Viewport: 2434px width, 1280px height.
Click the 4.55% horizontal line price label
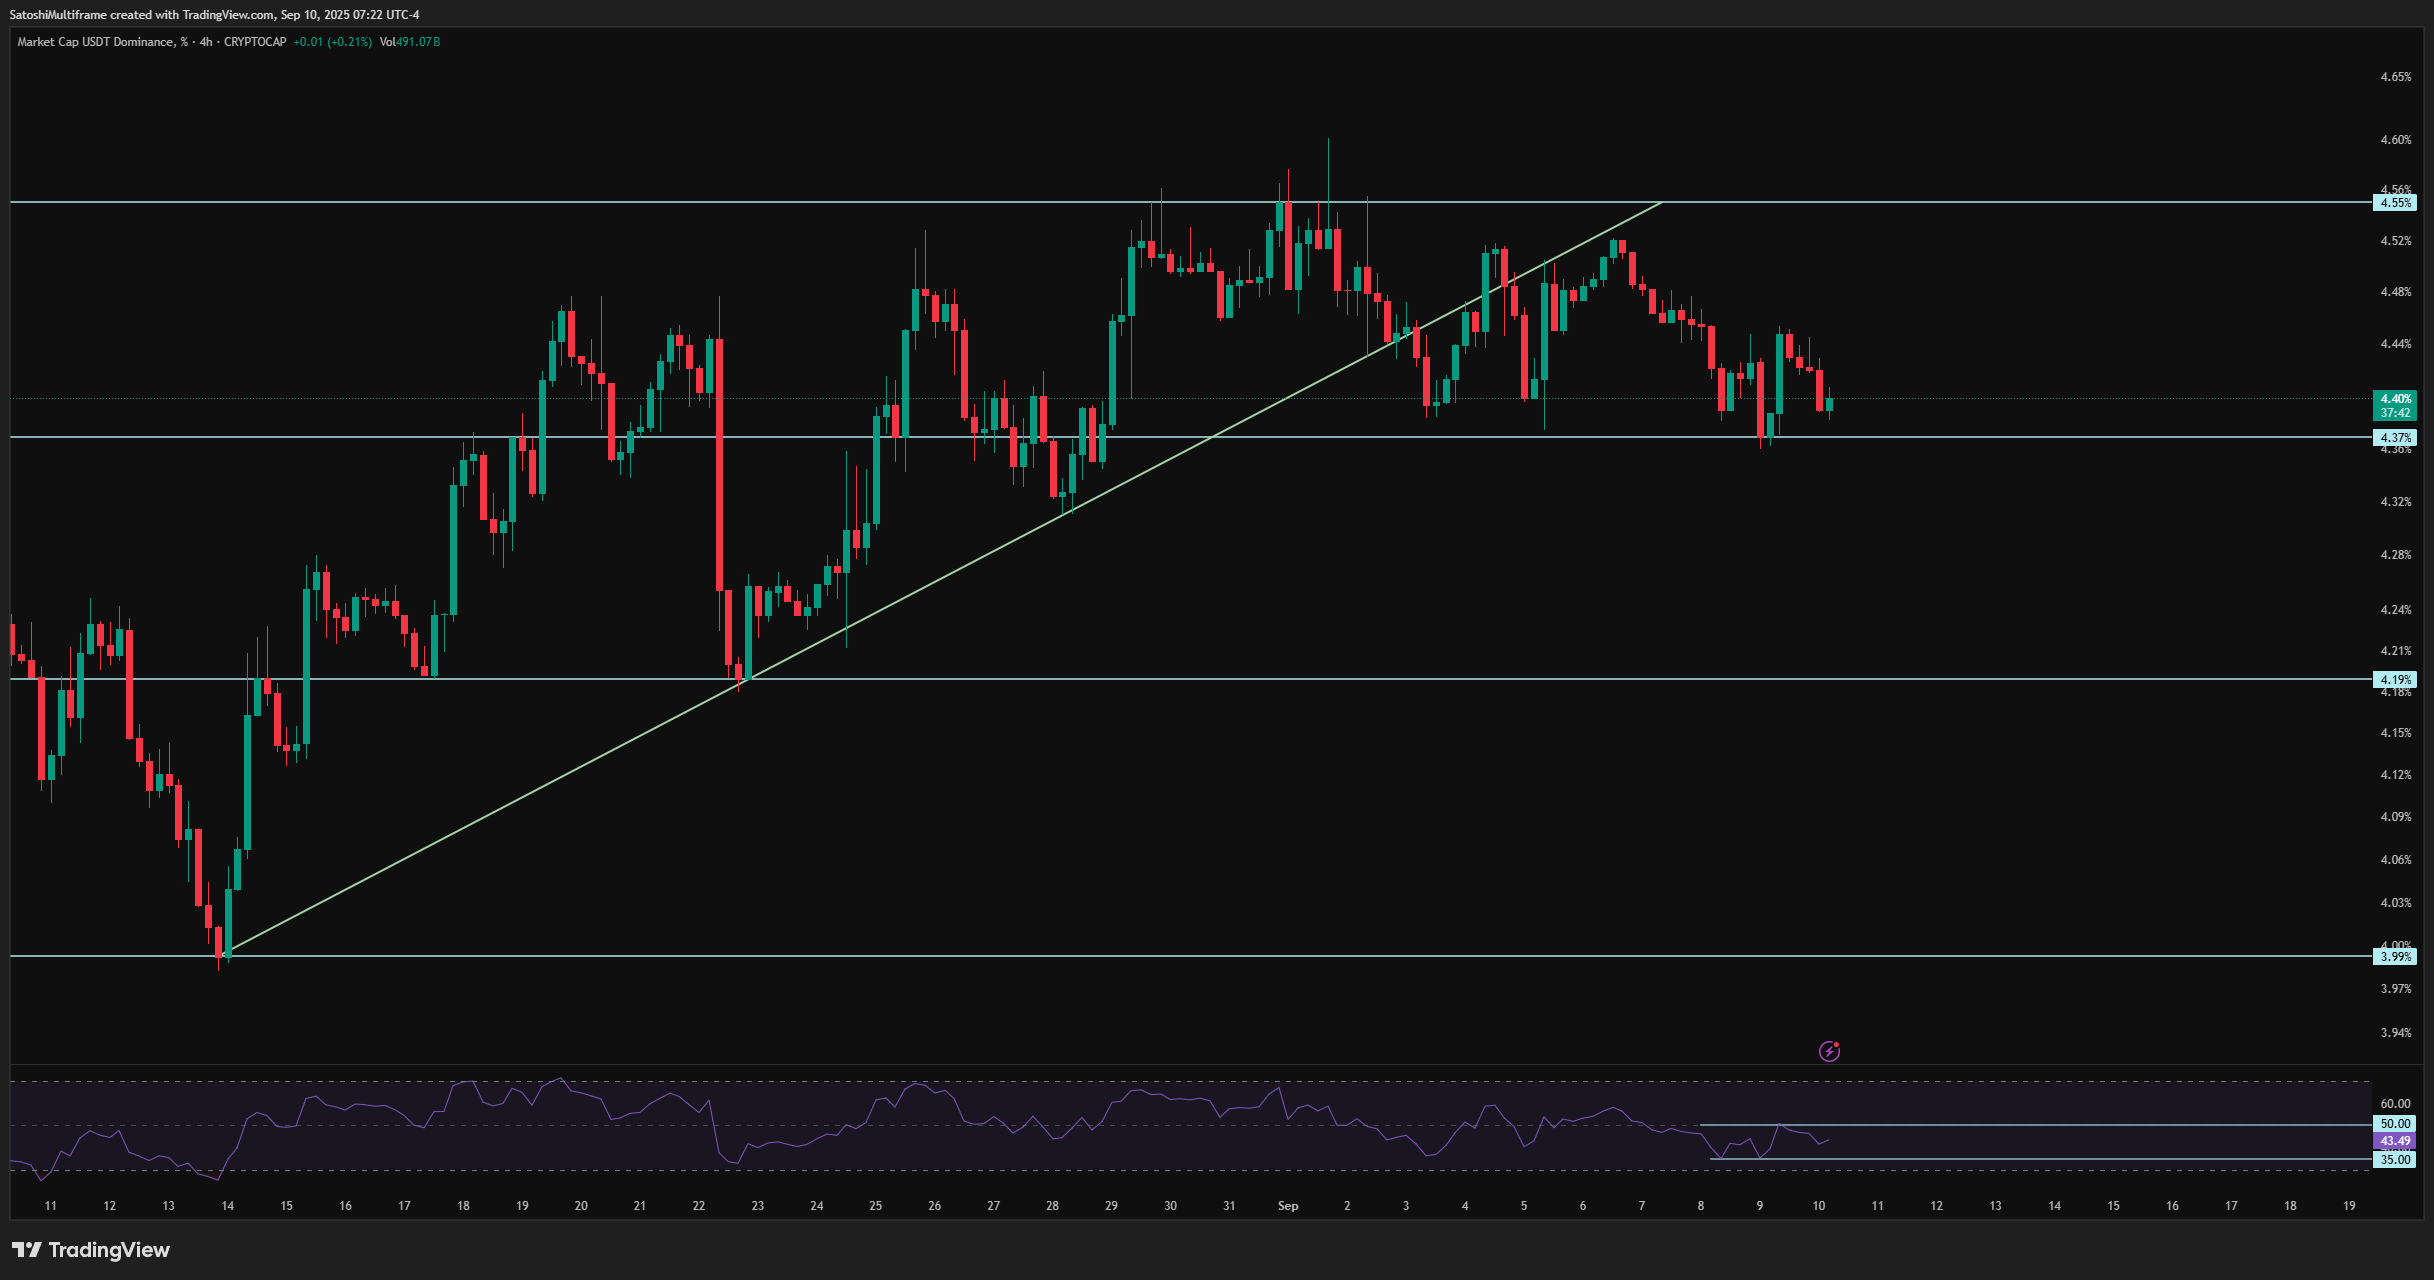(2395, 203)
